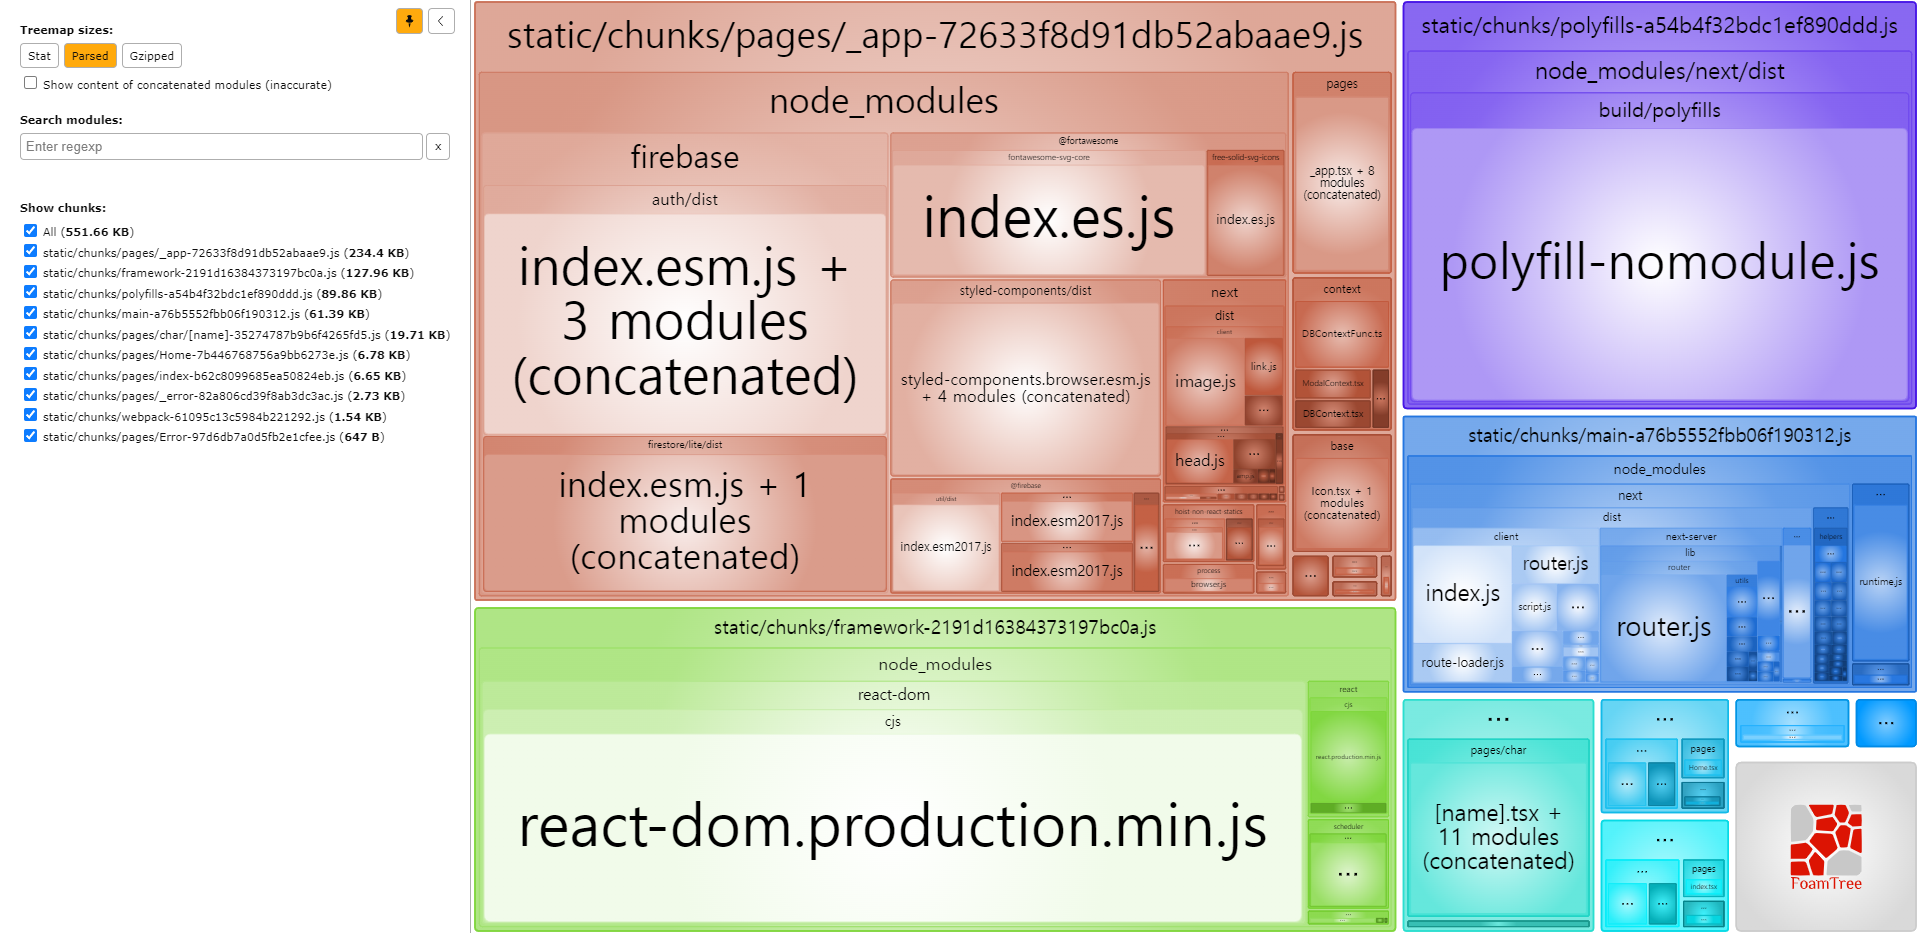The height and width of the screenshot is (933, 1920).
Task: Select DBContext.tsx block
Action: (x=1333, y=413)
